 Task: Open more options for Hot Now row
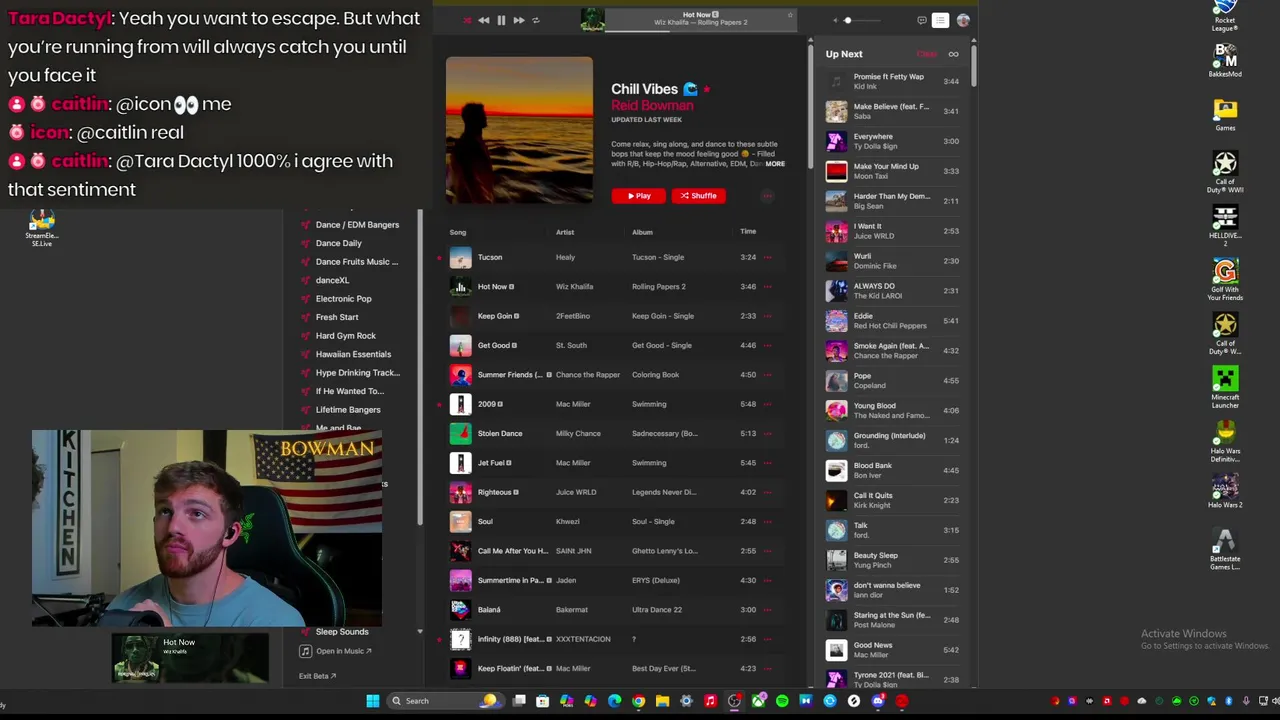click(x=768, y=287)
